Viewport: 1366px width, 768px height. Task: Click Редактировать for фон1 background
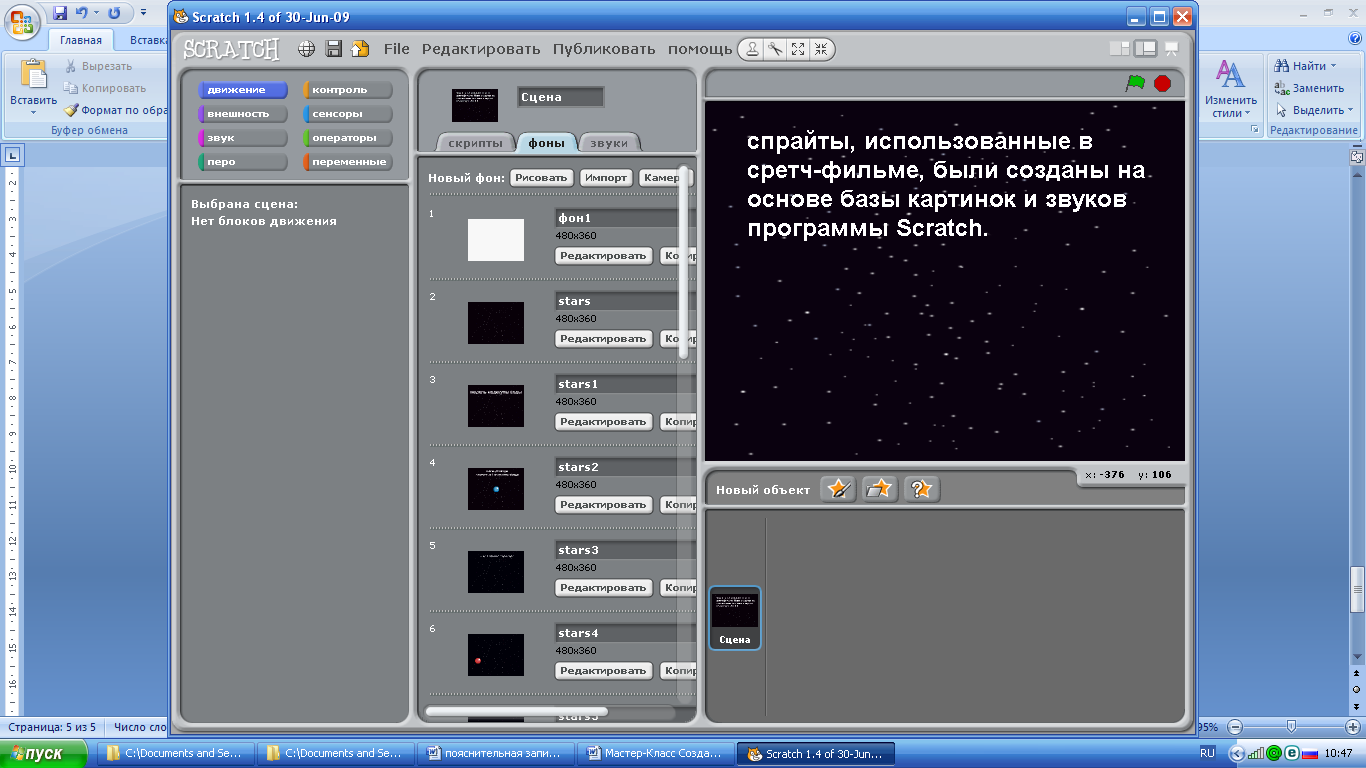pos(603,256)
